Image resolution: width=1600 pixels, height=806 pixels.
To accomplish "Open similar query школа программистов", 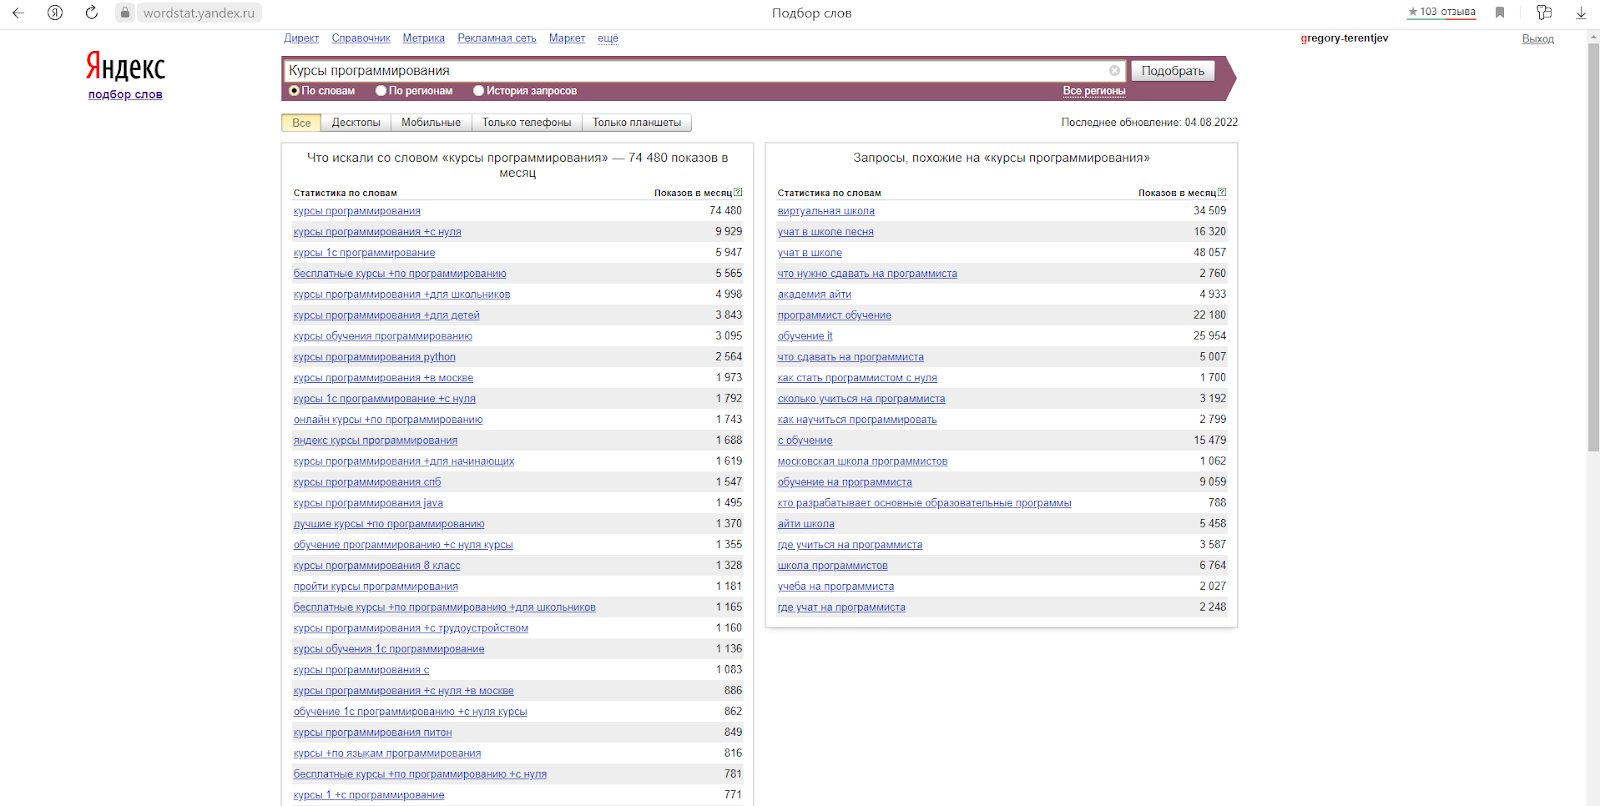I will point(832,566).
